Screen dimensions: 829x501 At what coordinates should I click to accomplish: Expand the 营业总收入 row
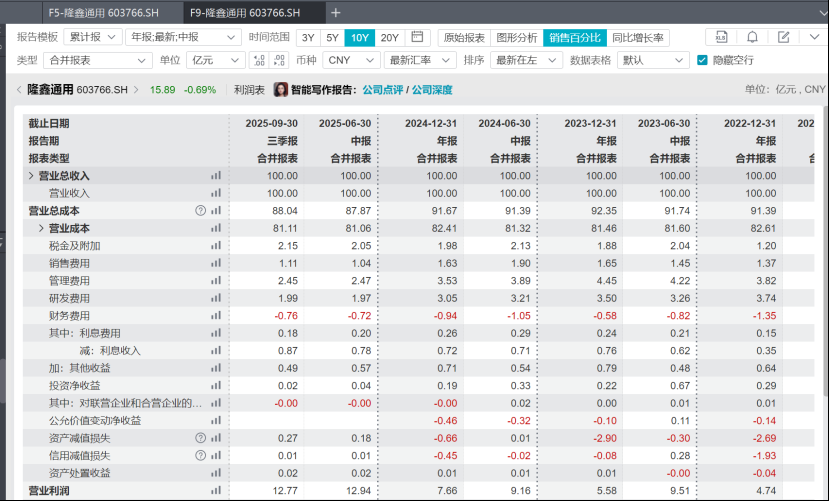[x=32, y=176]
